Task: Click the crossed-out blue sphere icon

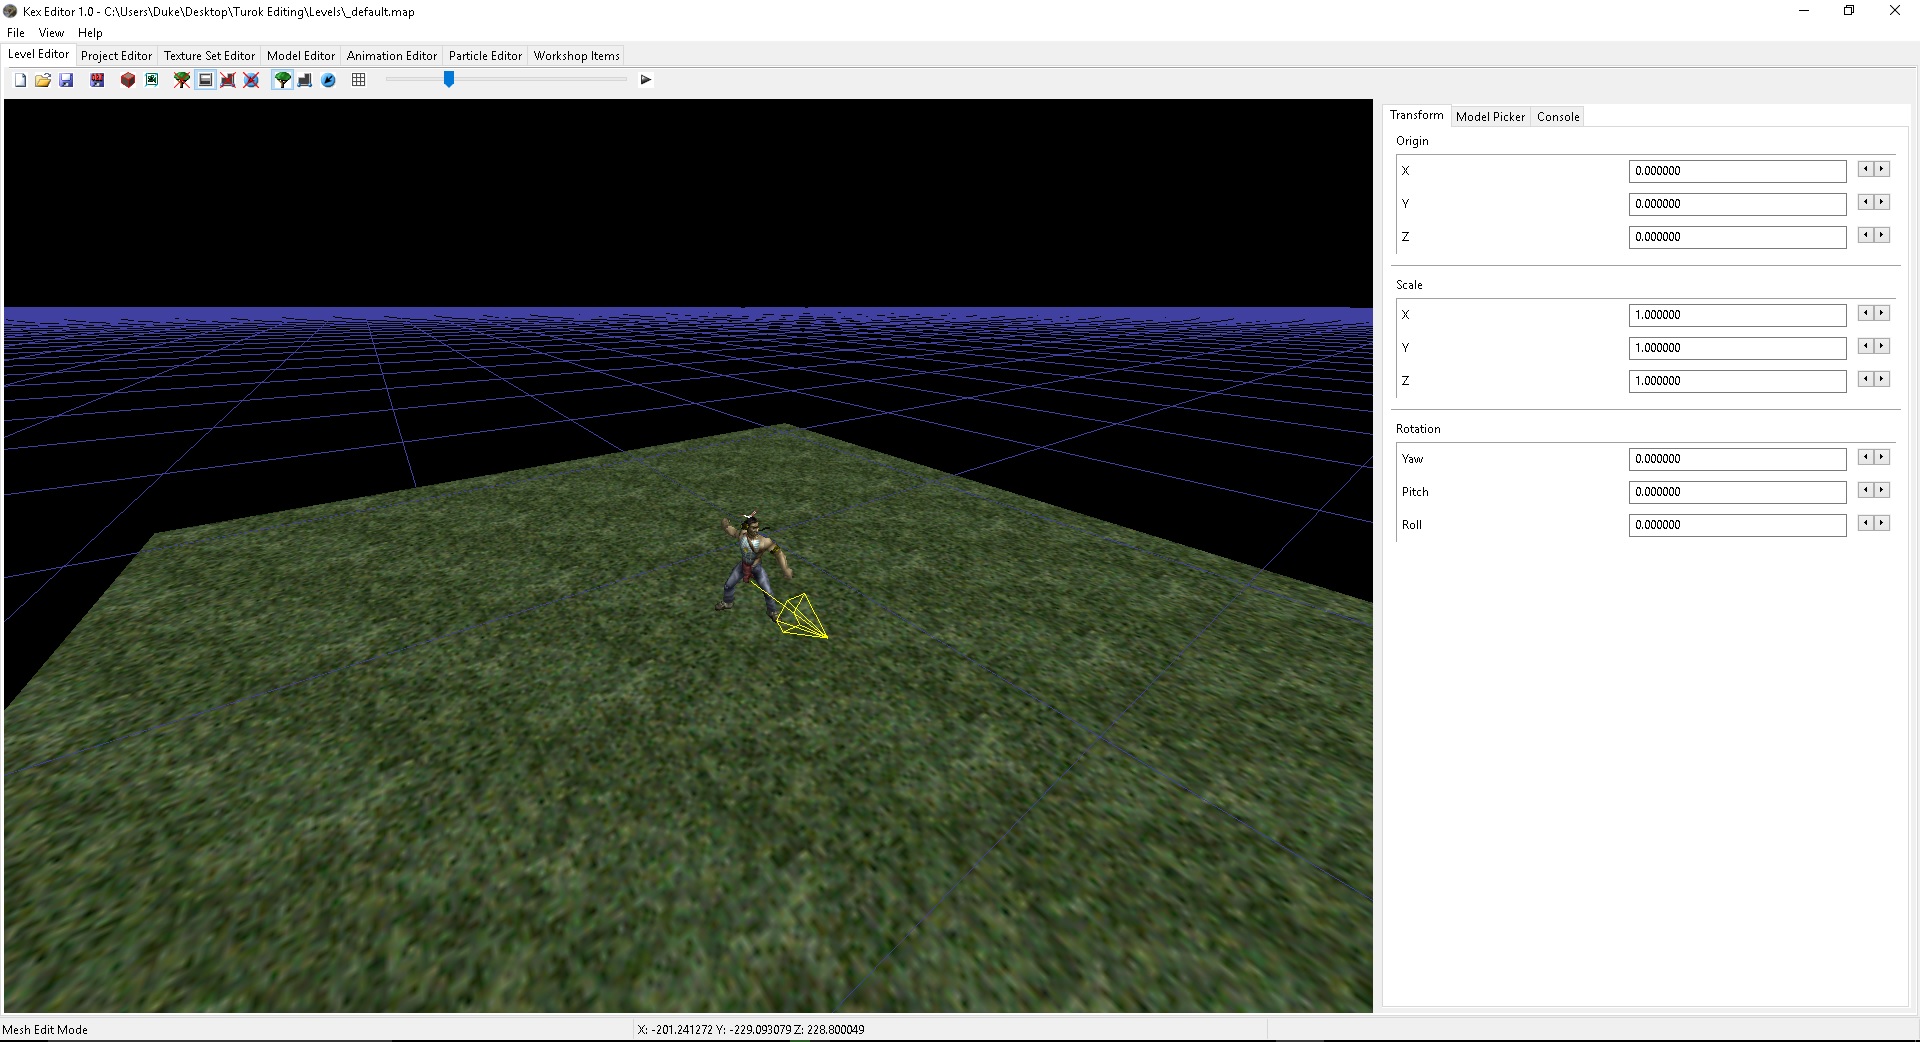Action: pyautogui.click(x=251, y=80)
